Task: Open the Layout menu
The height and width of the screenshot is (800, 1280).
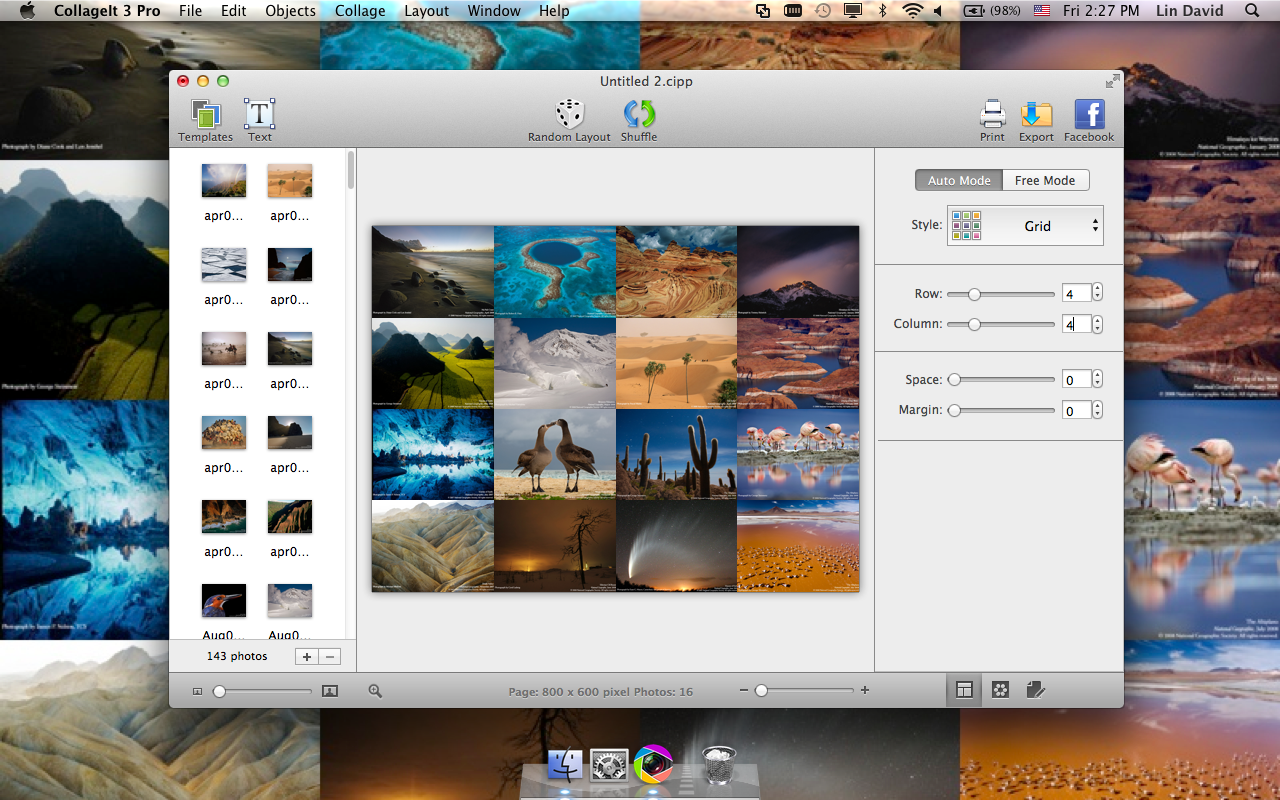Action: (427, 11)
